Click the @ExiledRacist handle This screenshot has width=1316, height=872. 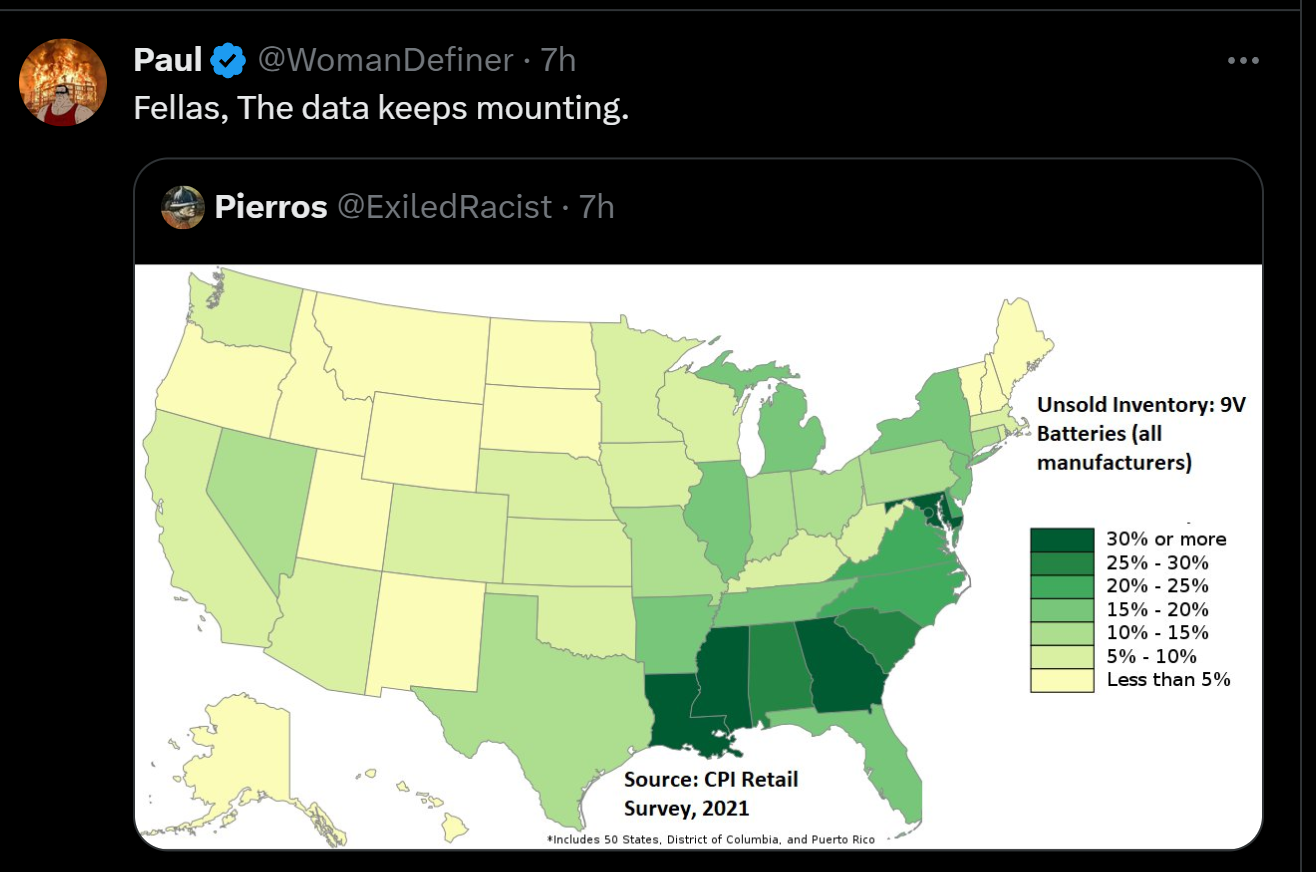coord(444,207)
